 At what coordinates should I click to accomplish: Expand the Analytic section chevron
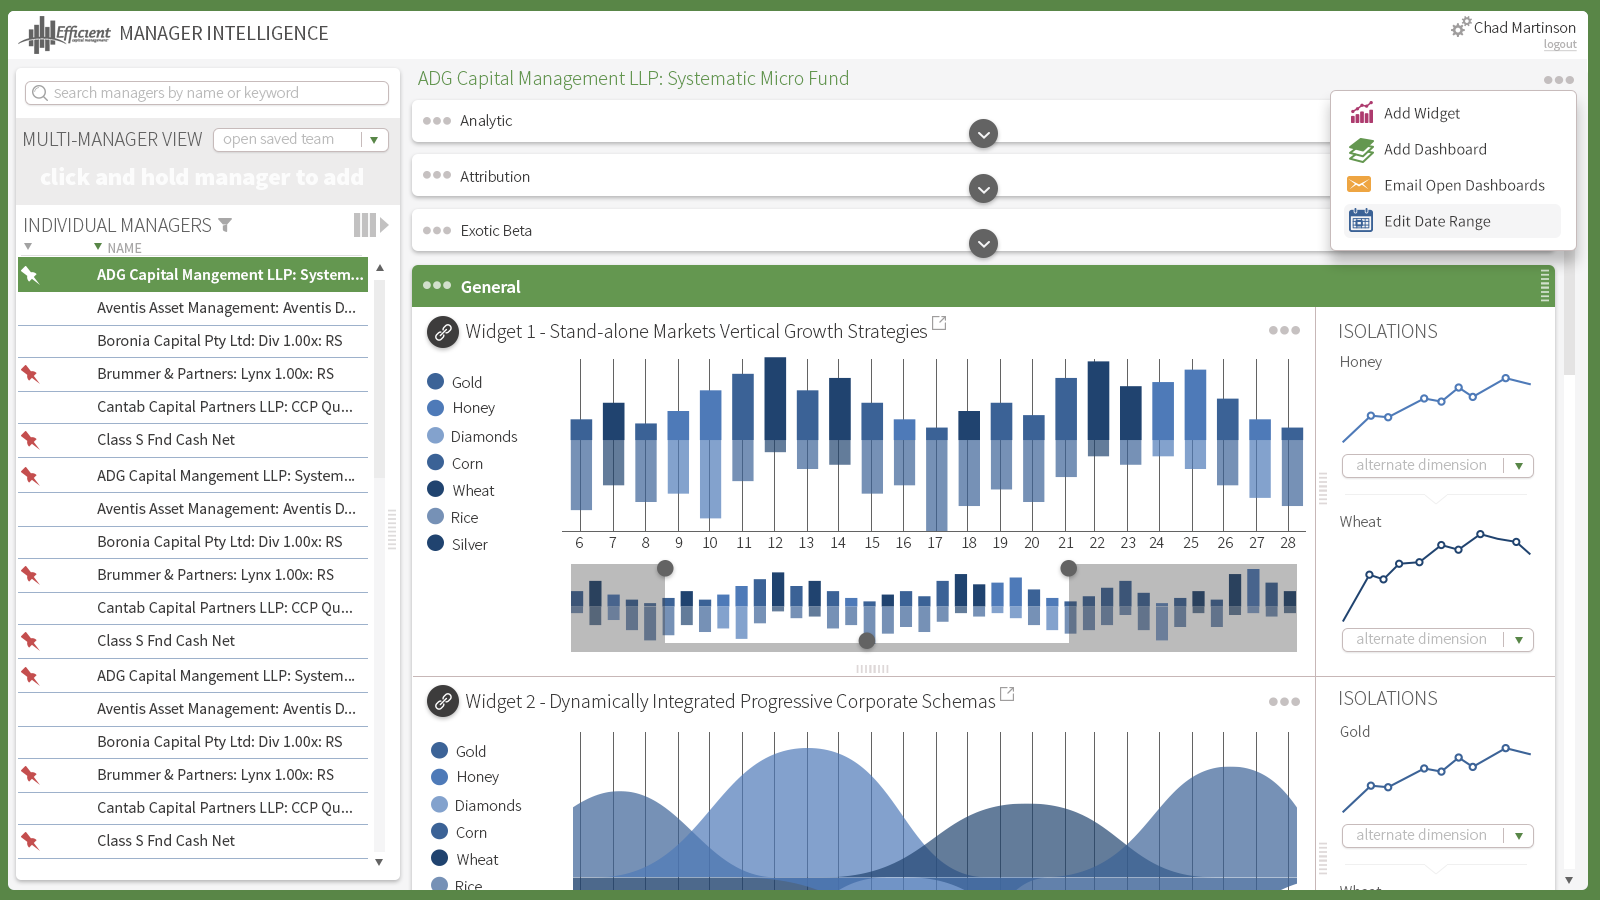point(984,133)
